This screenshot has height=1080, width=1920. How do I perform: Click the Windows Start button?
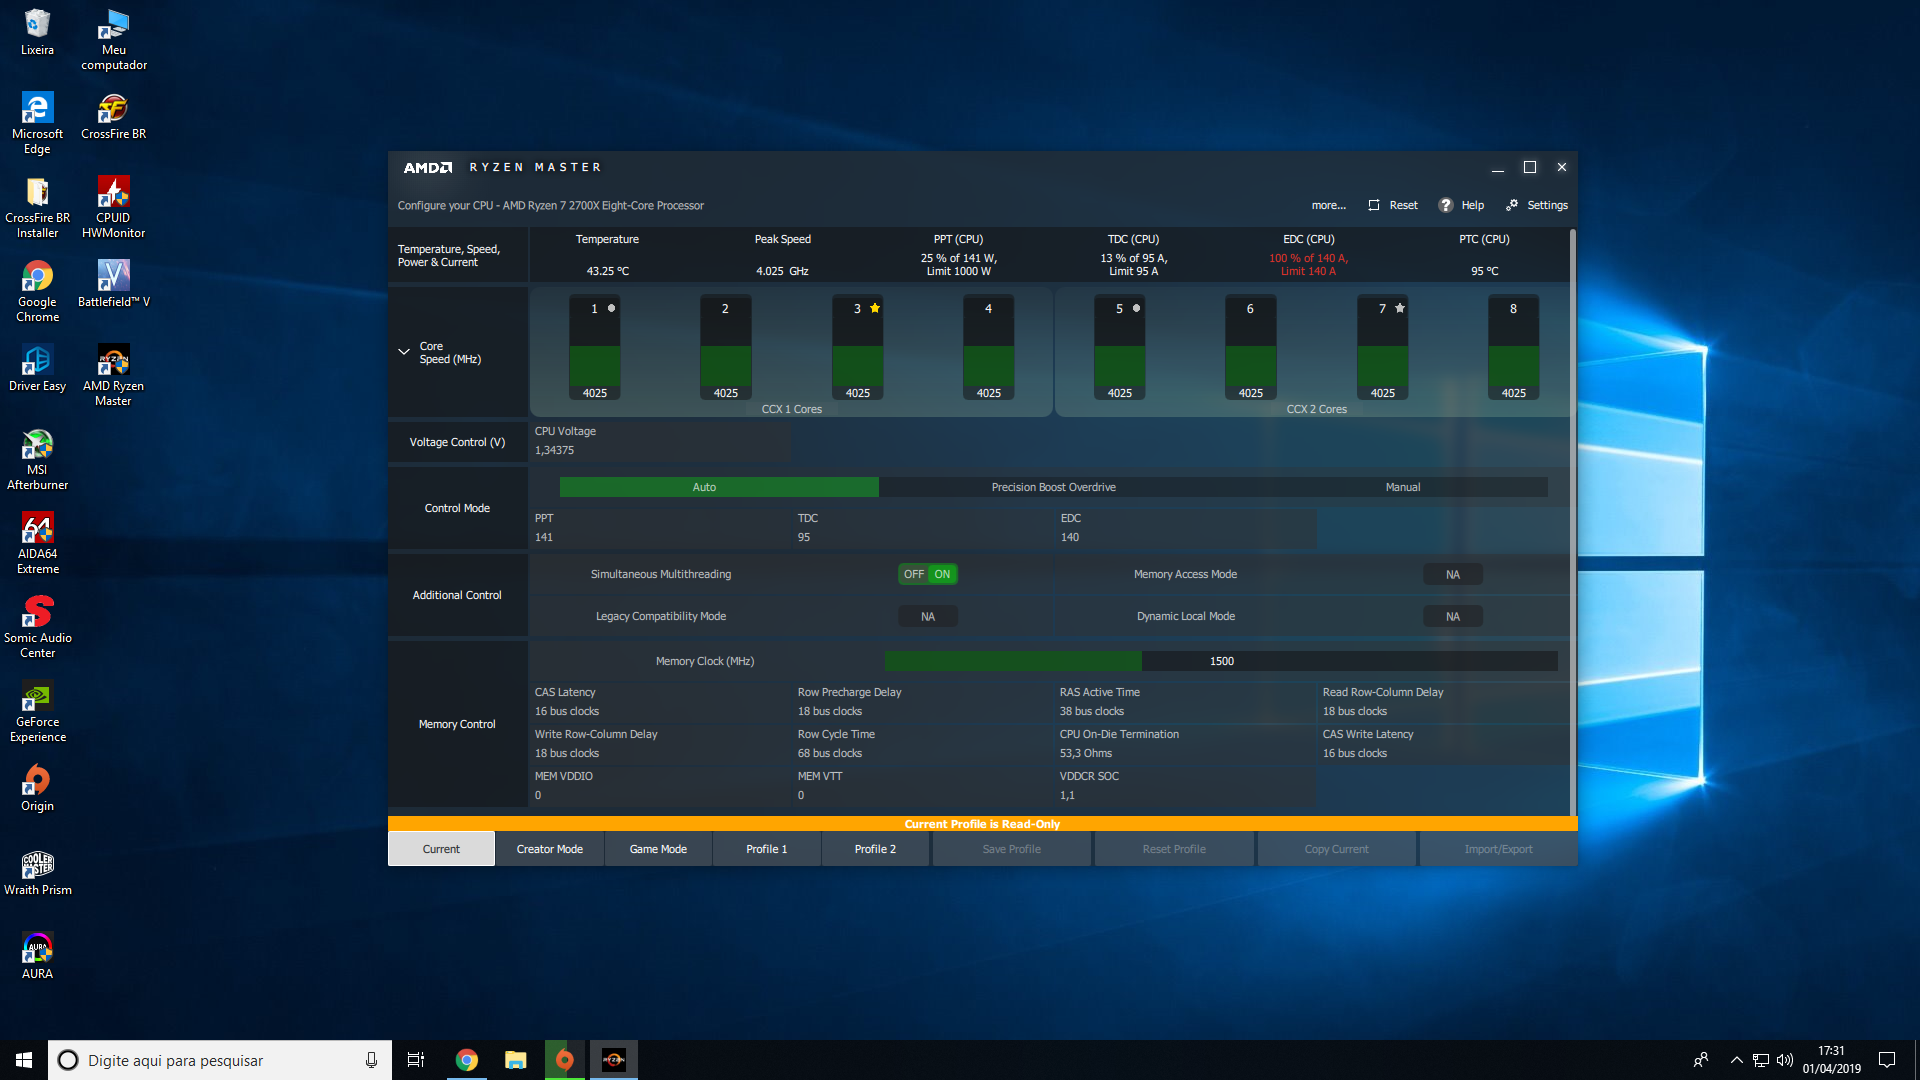(24, 1060)
